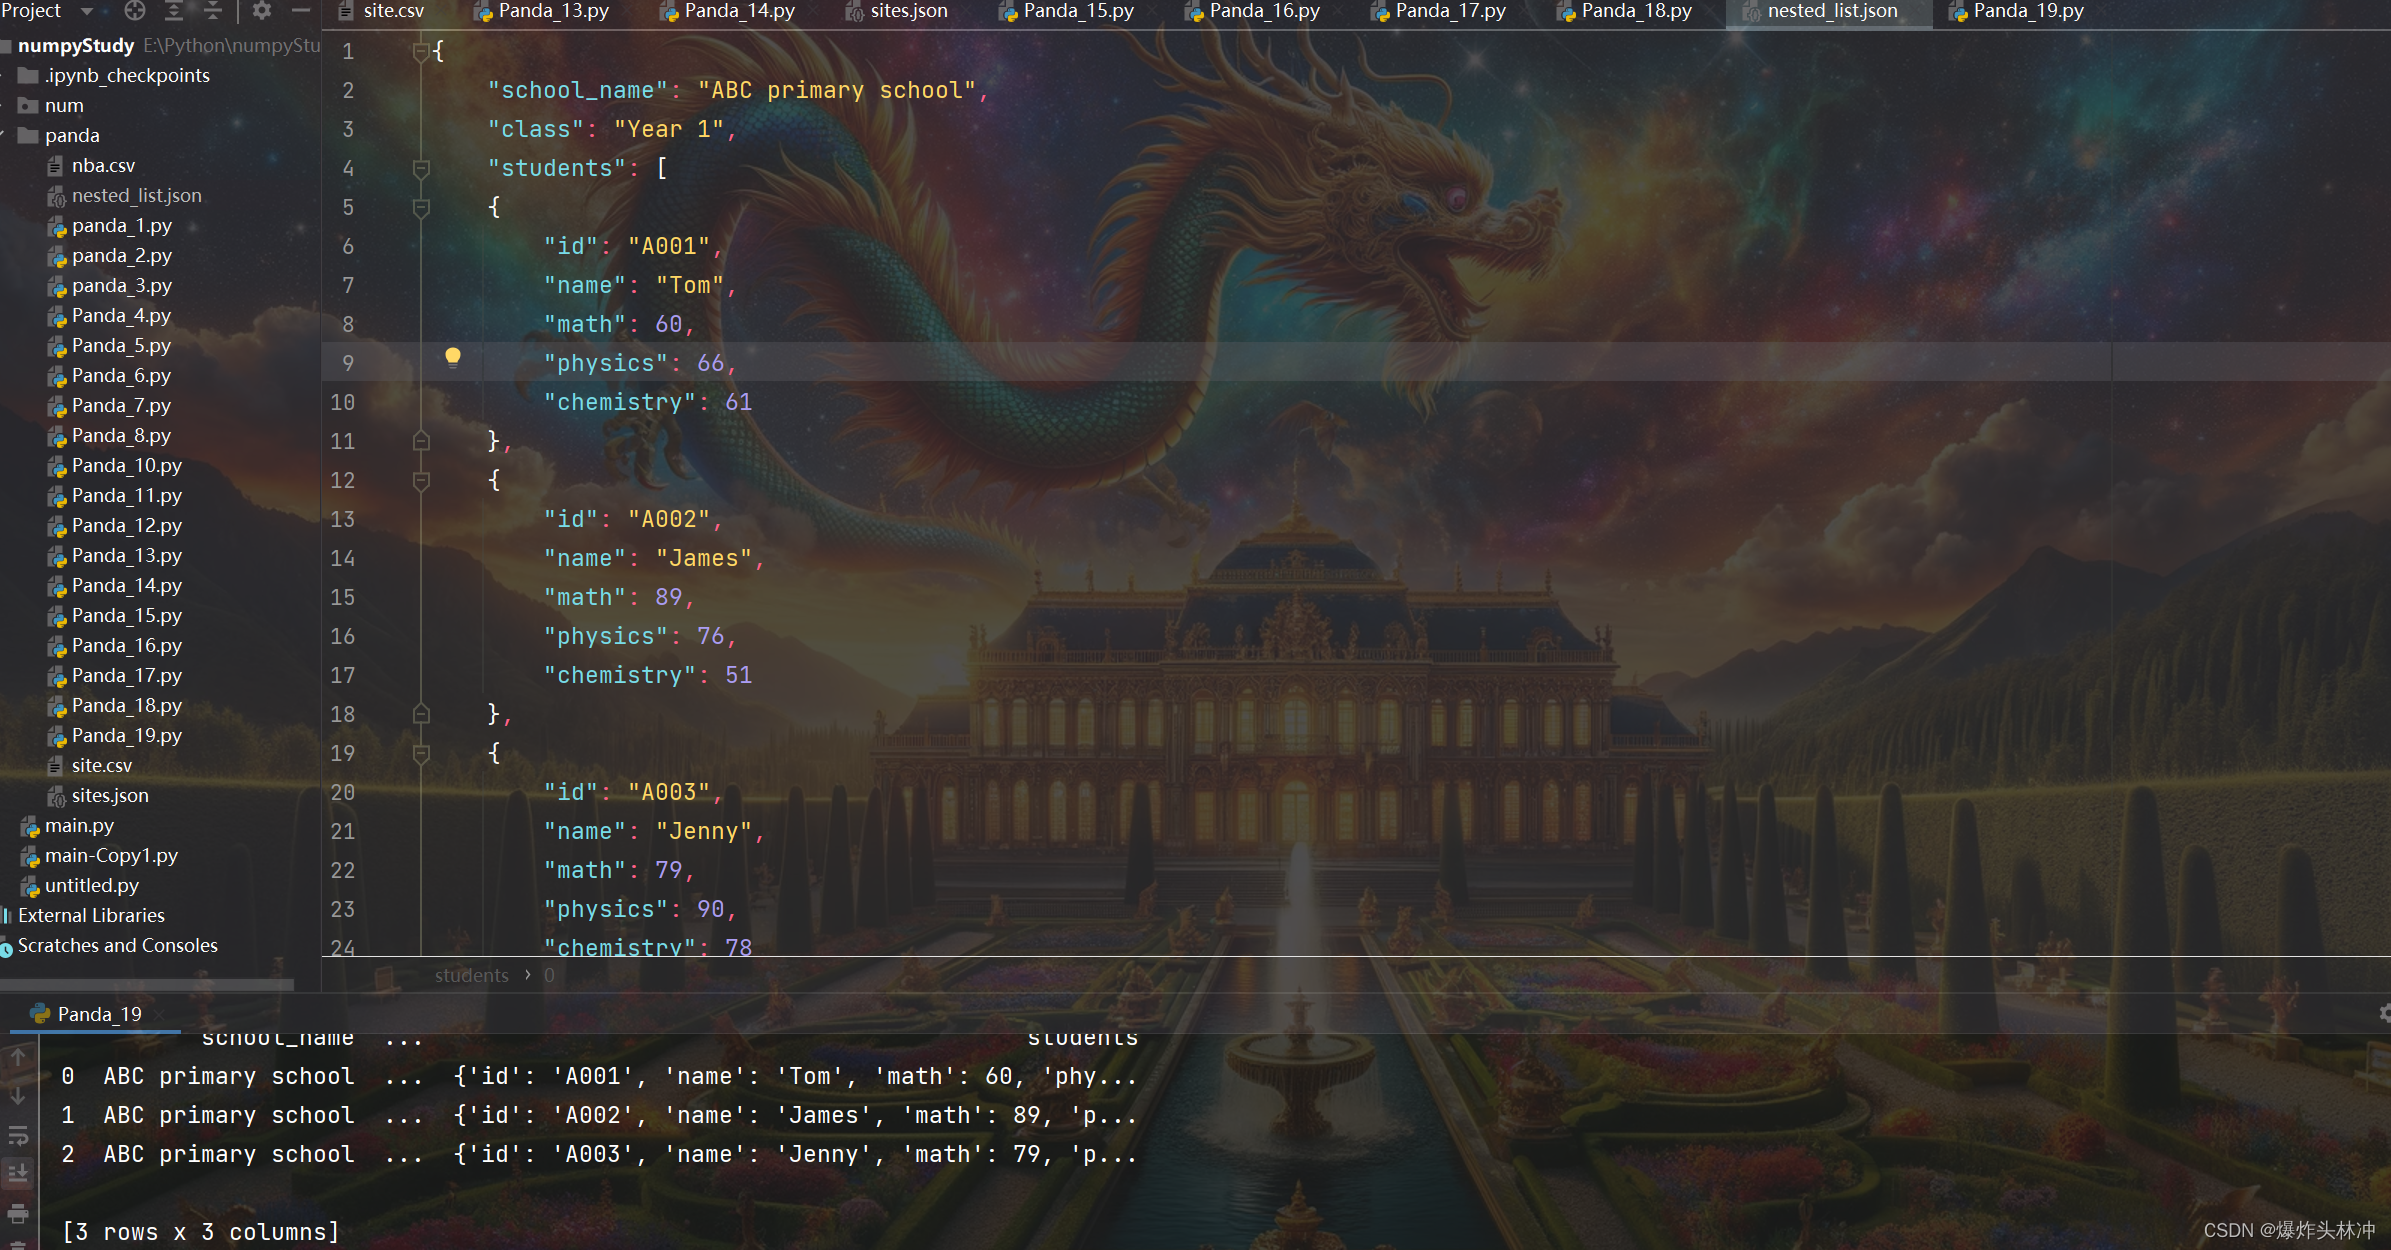Click the intention lightbulb on line 9
The width and height of the screenshot is (2391, 1250).
(453, 358)
